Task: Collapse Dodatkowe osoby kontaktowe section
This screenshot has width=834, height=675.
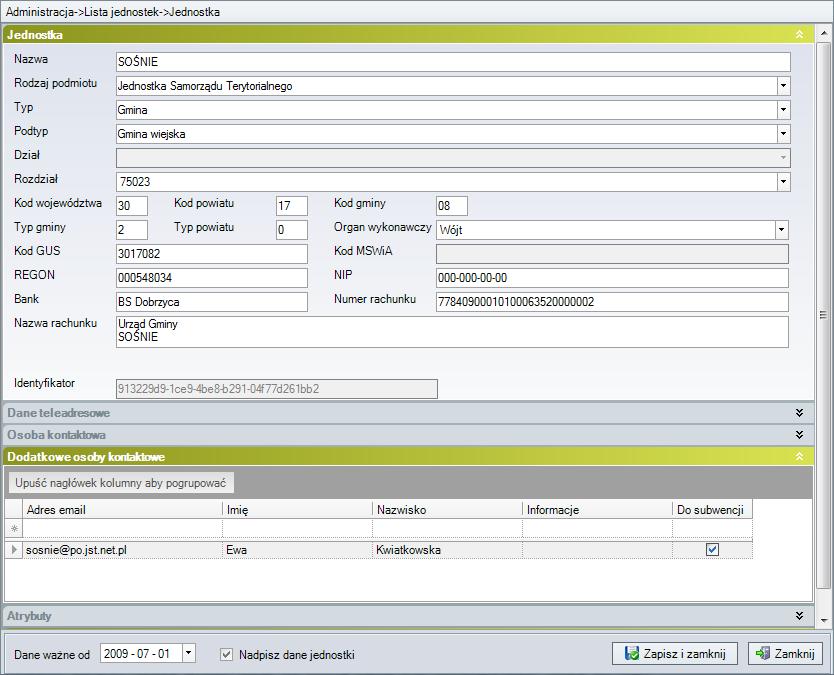Action: (799, 456)
